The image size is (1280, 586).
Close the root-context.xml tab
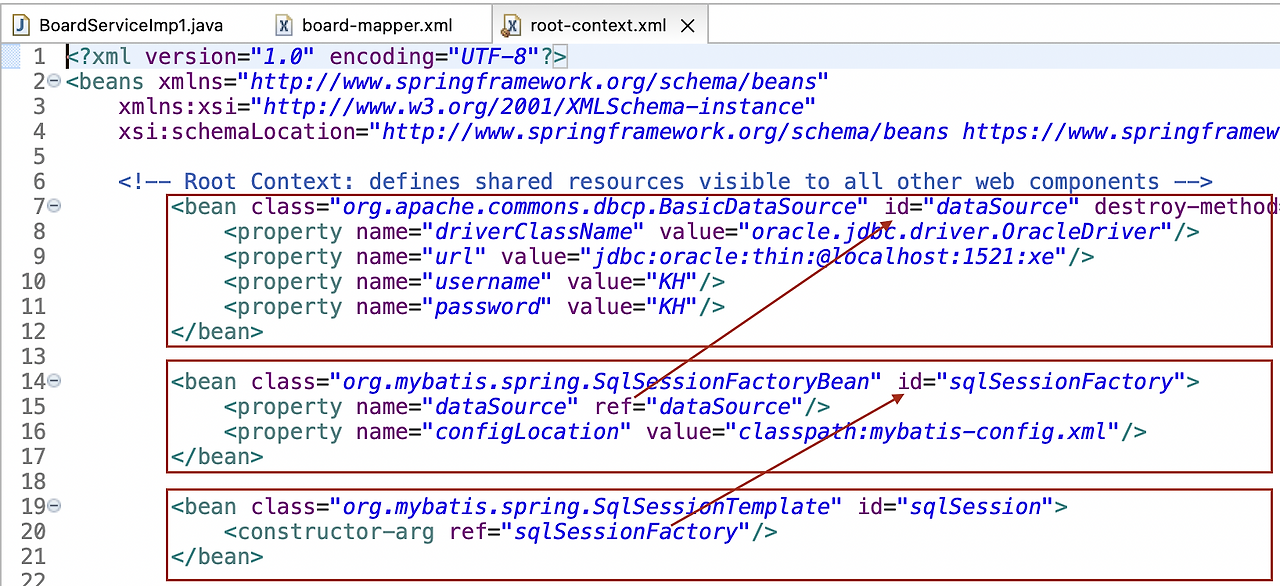[x=687, y=26]
